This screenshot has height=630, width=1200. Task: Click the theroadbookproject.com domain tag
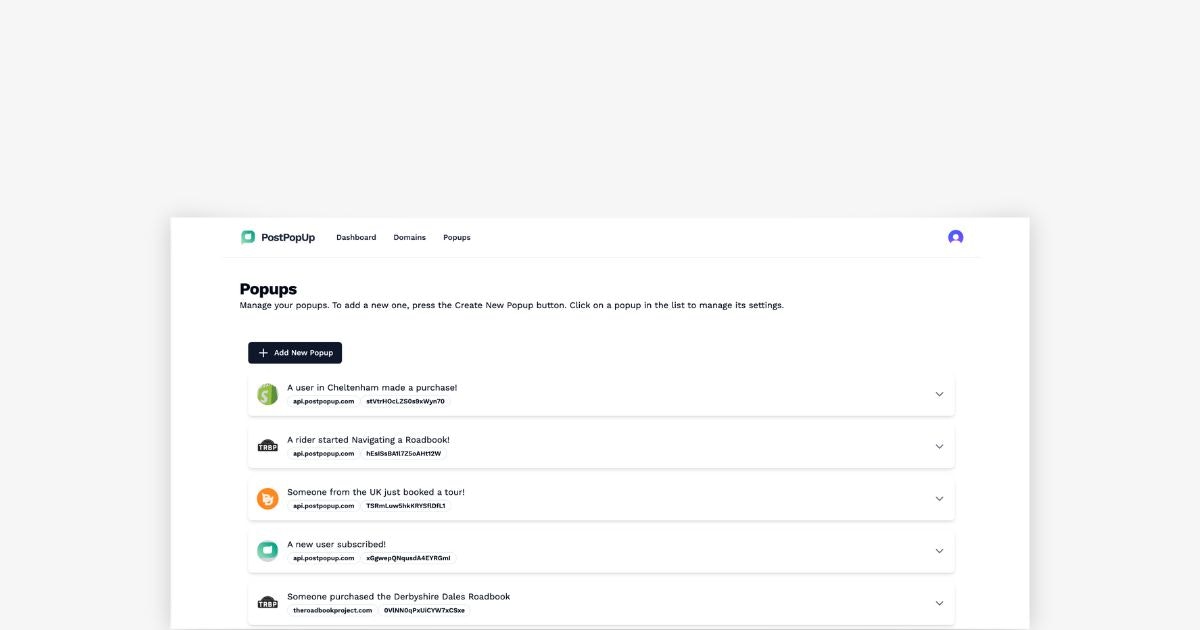pos(332,610)
